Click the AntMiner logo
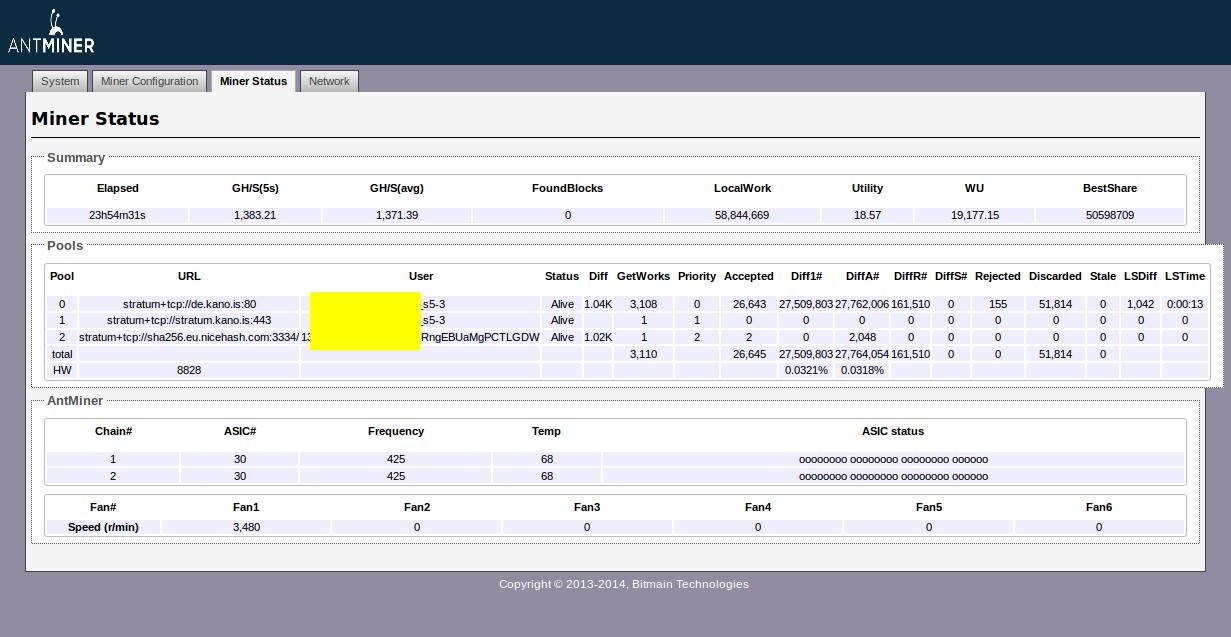Viewport: 1231px width, 637px height. coord(51,32)
